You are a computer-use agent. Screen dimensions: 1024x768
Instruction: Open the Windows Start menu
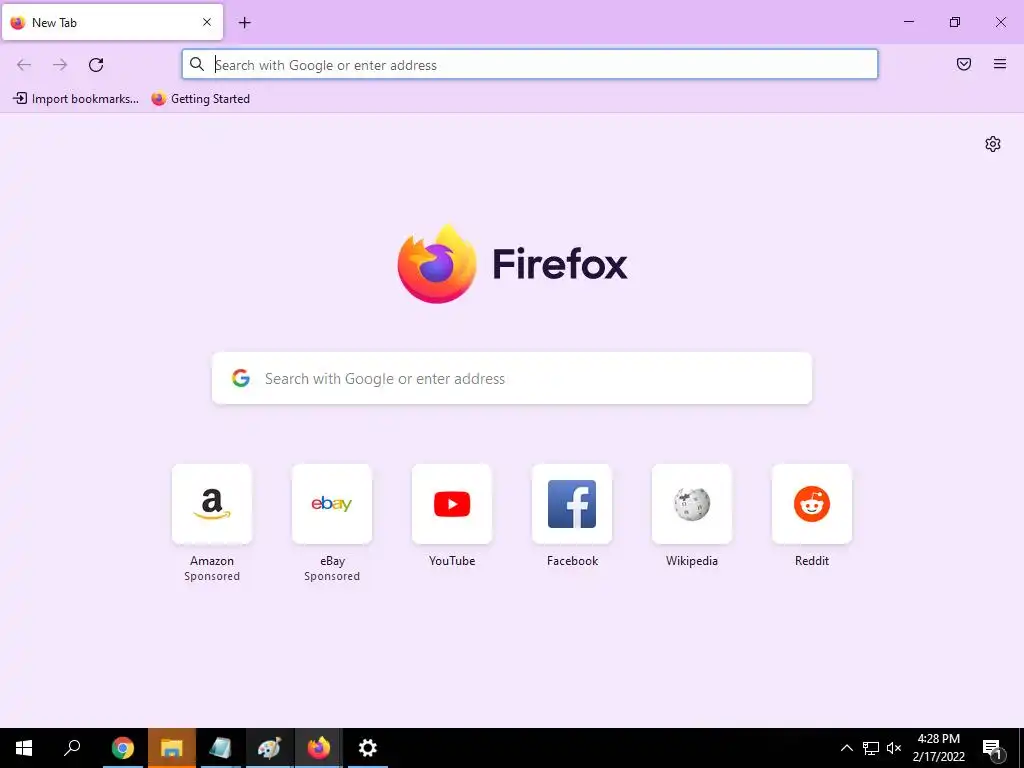[24, 748]
